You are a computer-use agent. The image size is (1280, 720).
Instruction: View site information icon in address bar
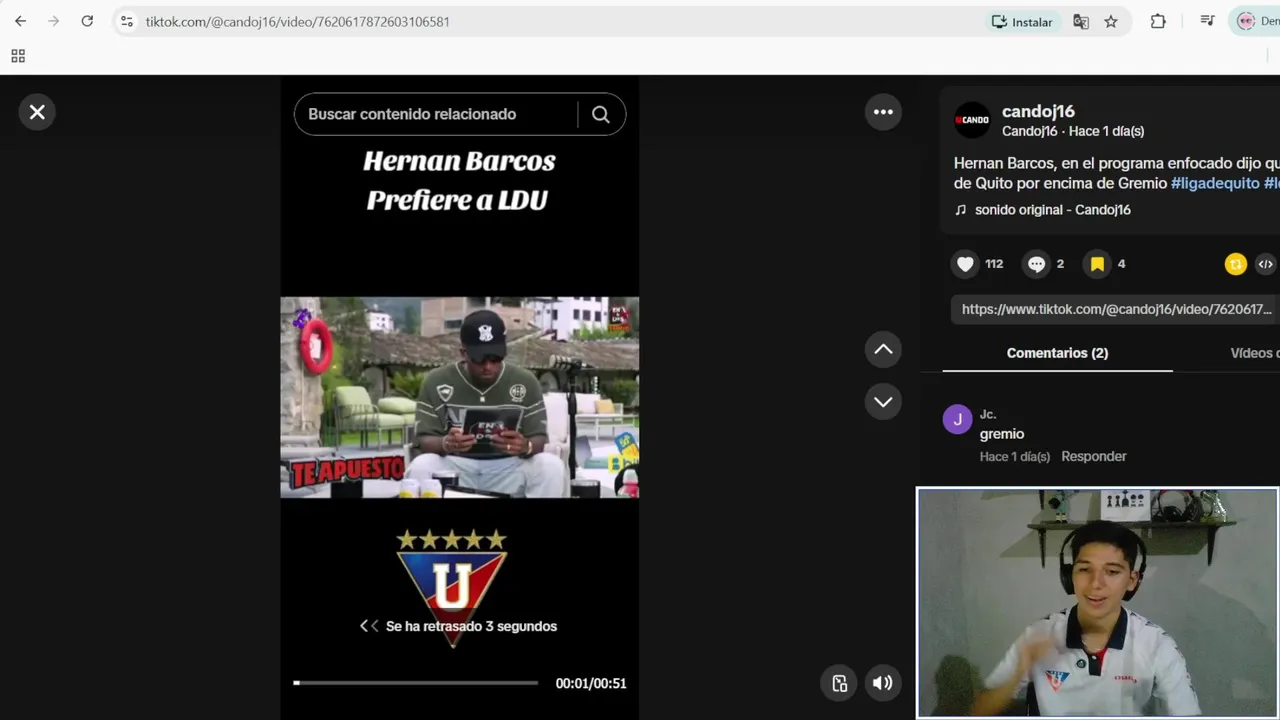(x=126, y=21)
